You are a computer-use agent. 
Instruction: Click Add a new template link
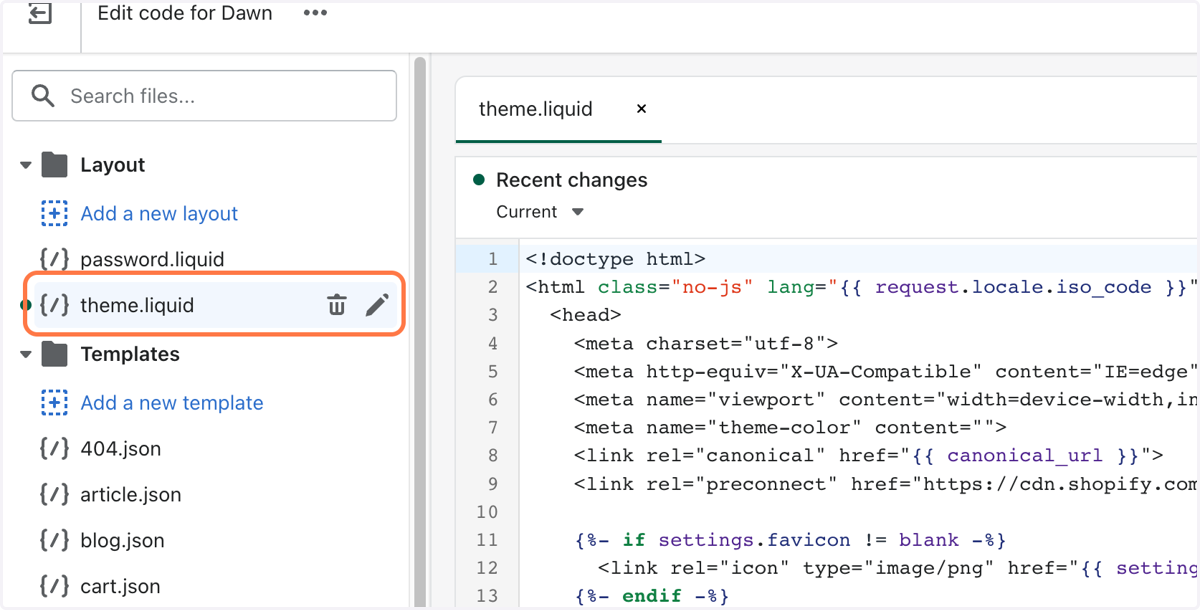point(172,402)
